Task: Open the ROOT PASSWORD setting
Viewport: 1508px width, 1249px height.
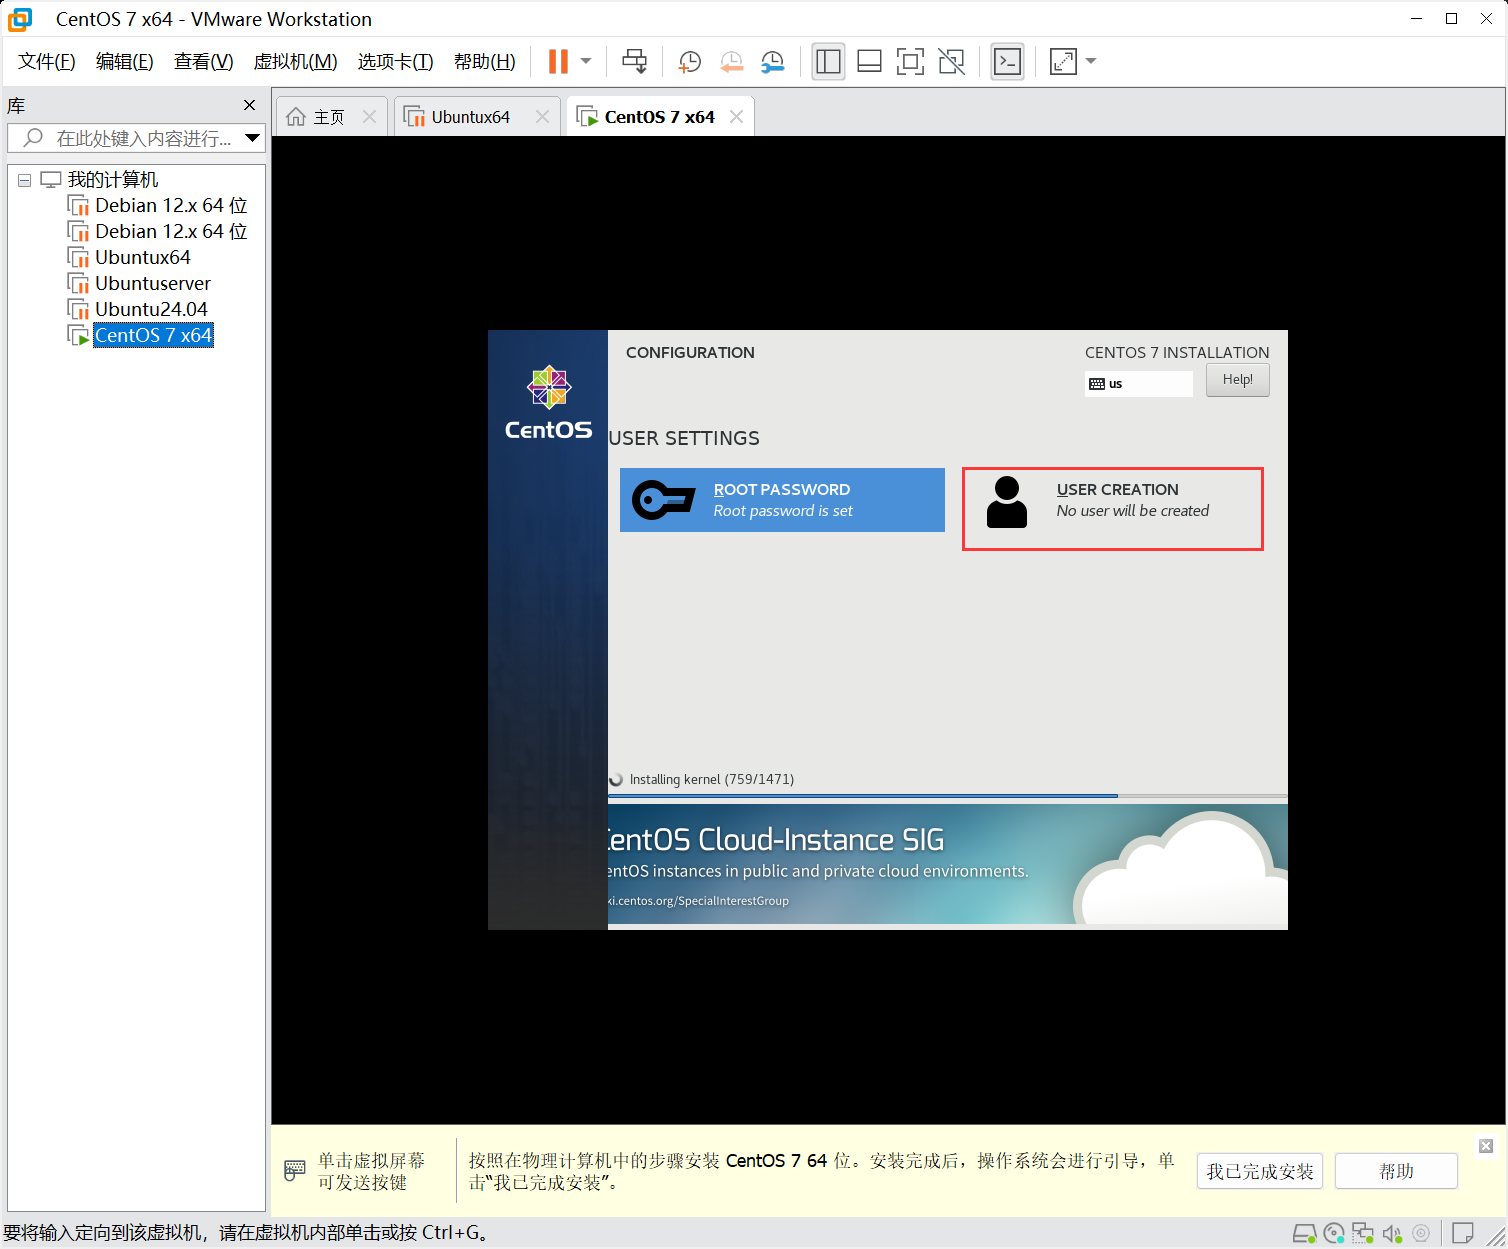Action: click(782, 500)
